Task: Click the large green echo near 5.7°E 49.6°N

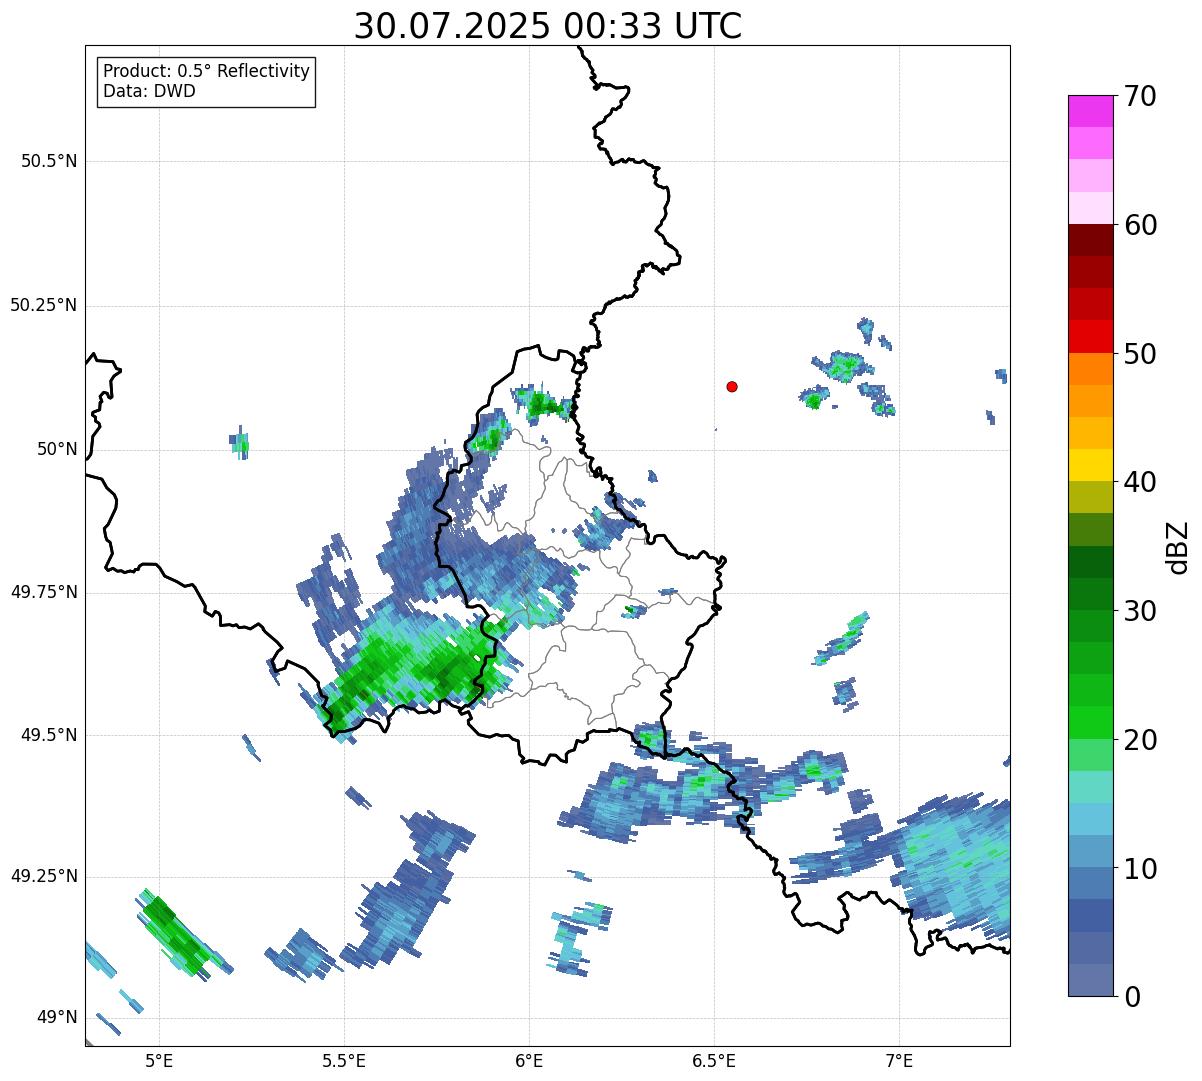Action: 420,665
